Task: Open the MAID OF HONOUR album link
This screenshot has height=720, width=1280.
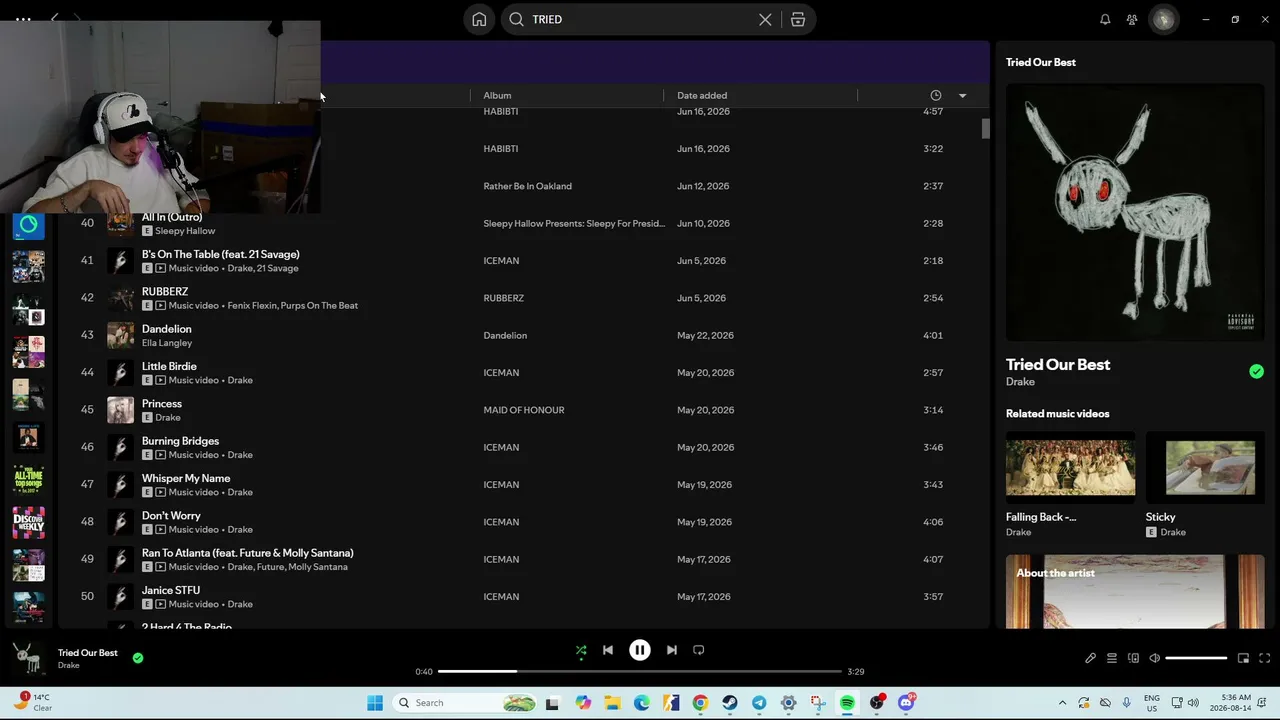Action: click(524, 410)
